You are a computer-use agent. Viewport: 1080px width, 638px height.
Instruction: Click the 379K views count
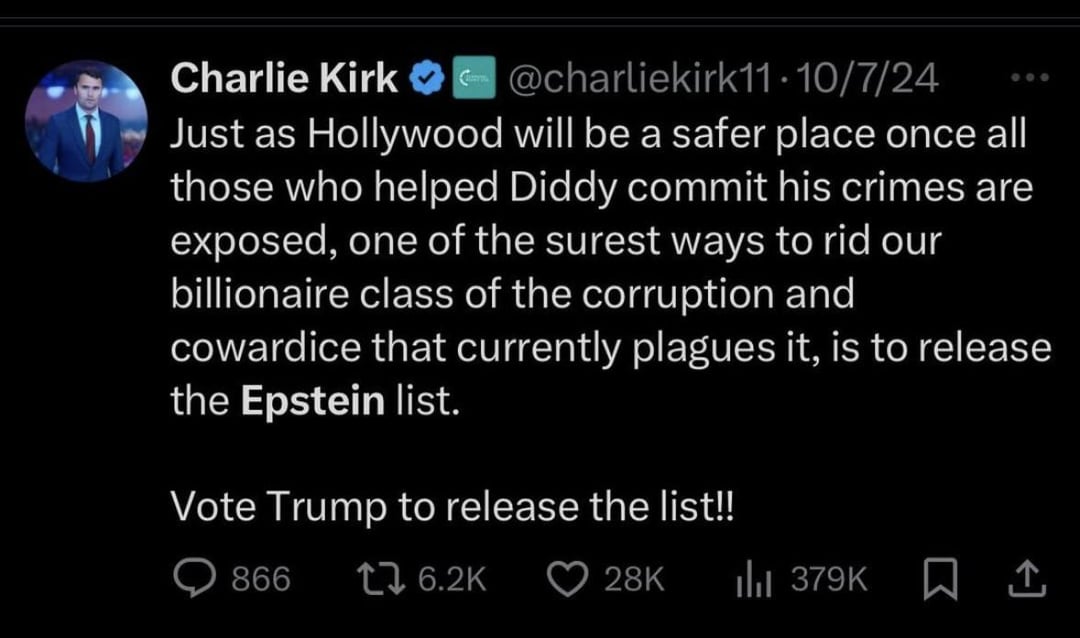[x=829, y=579]
